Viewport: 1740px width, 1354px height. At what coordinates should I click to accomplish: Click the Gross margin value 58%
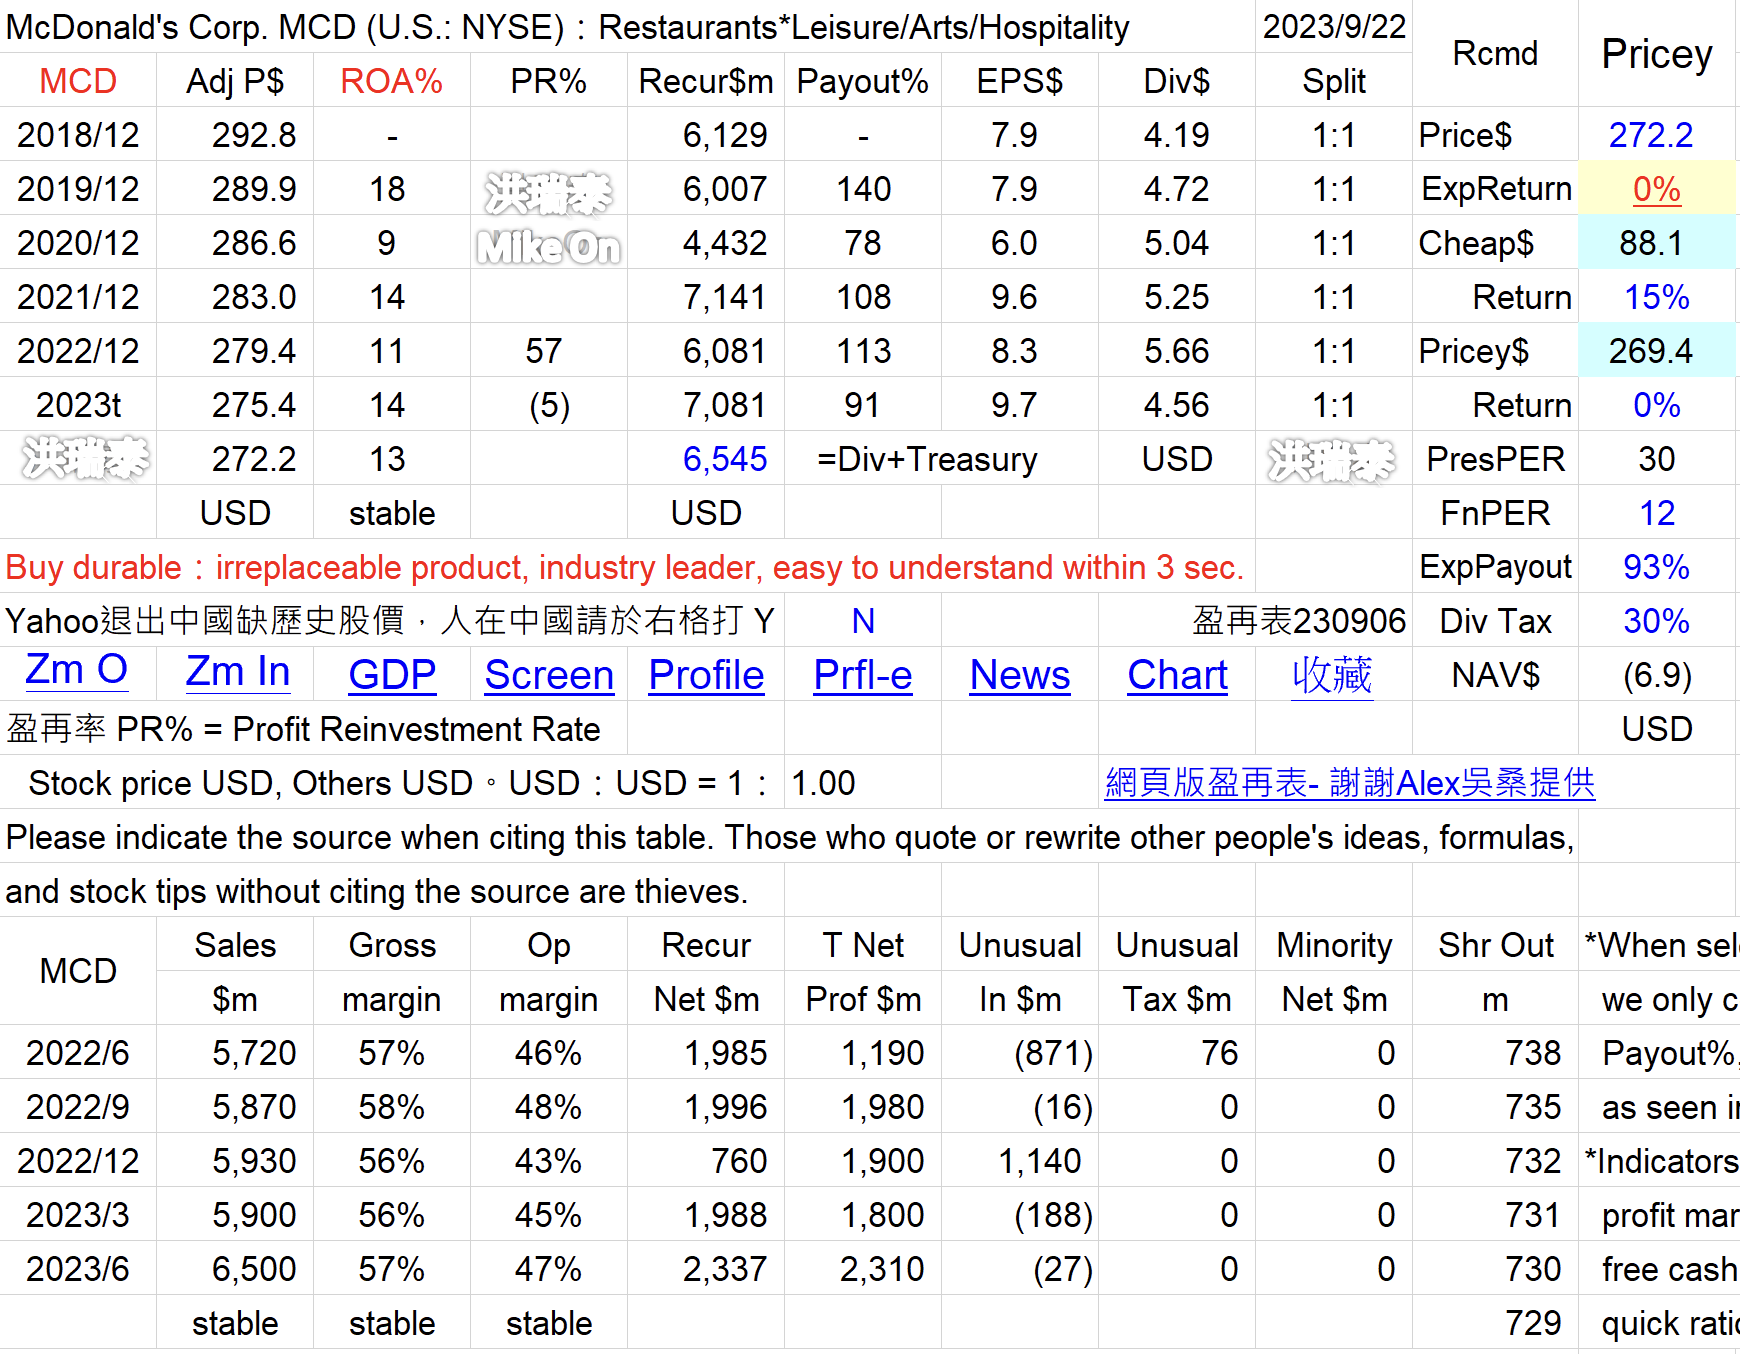coord(392,1107)
